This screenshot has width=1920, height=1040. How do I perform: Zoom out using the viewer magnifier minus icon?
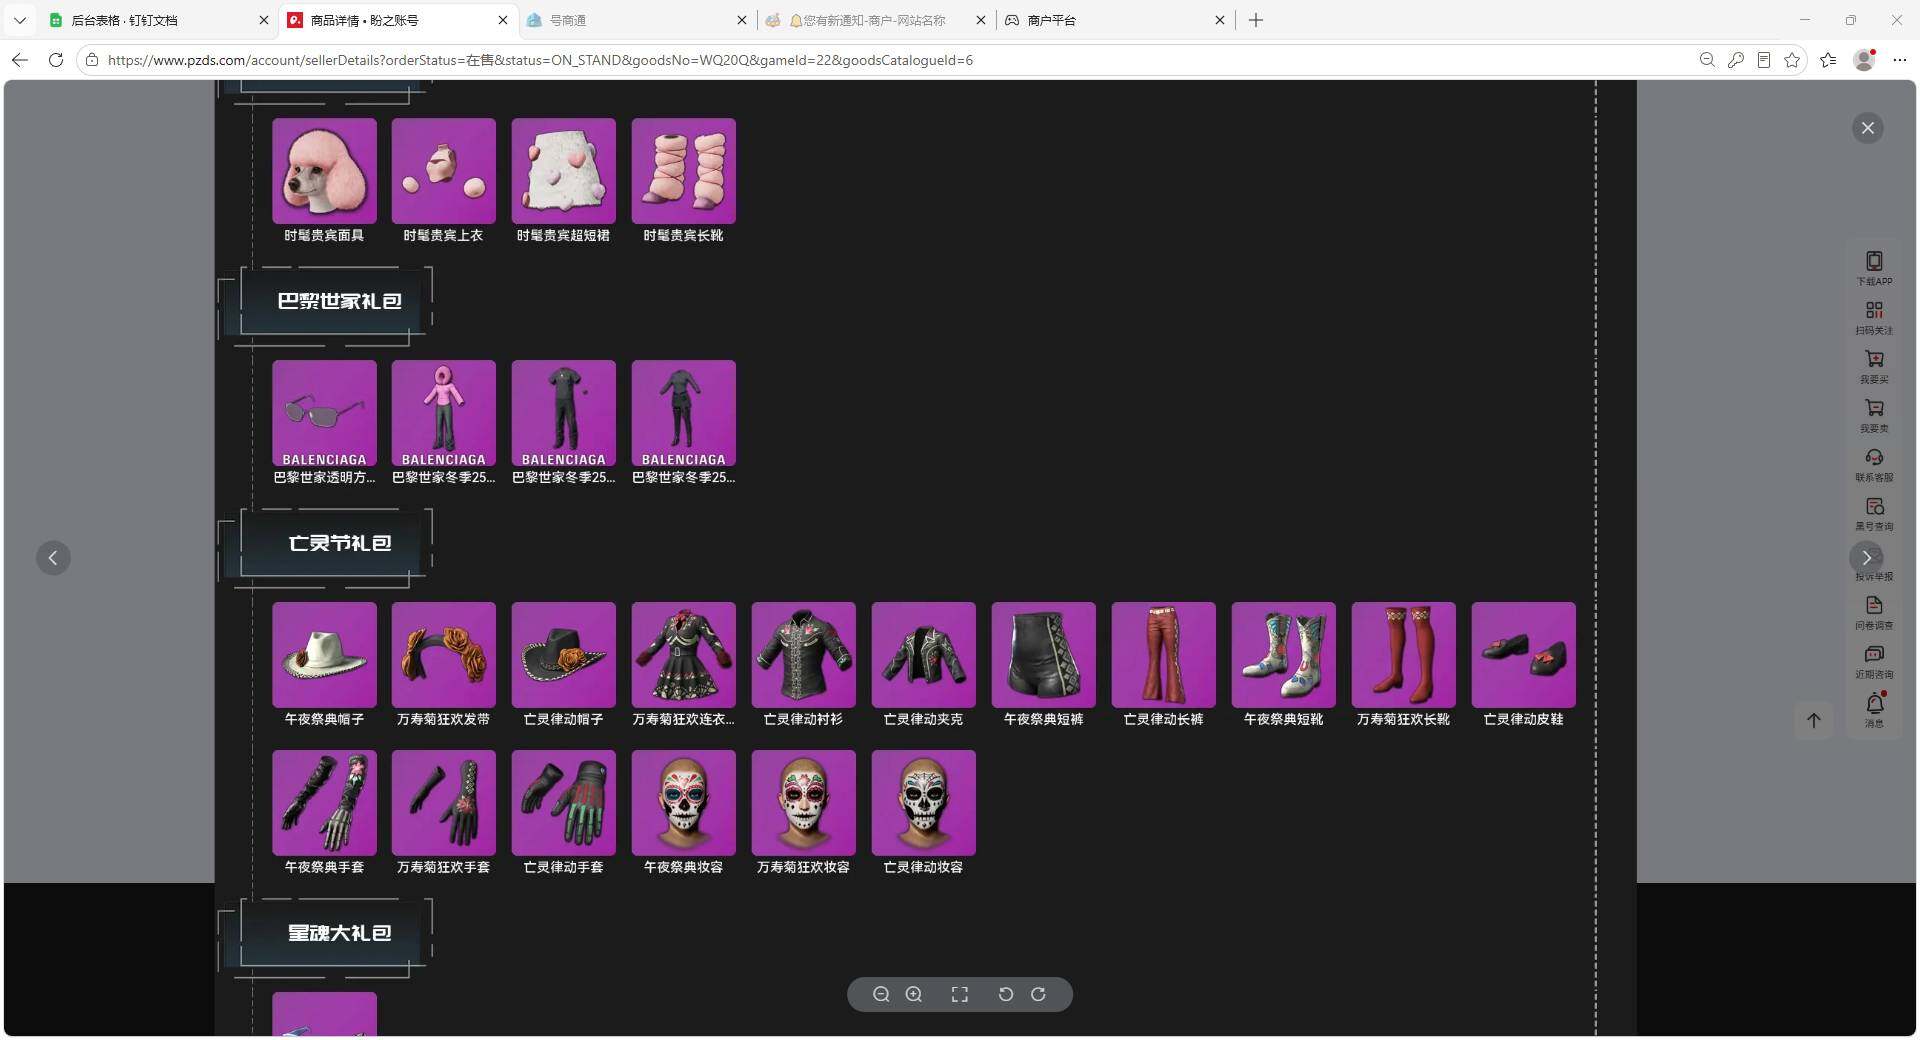coord(881,994)
